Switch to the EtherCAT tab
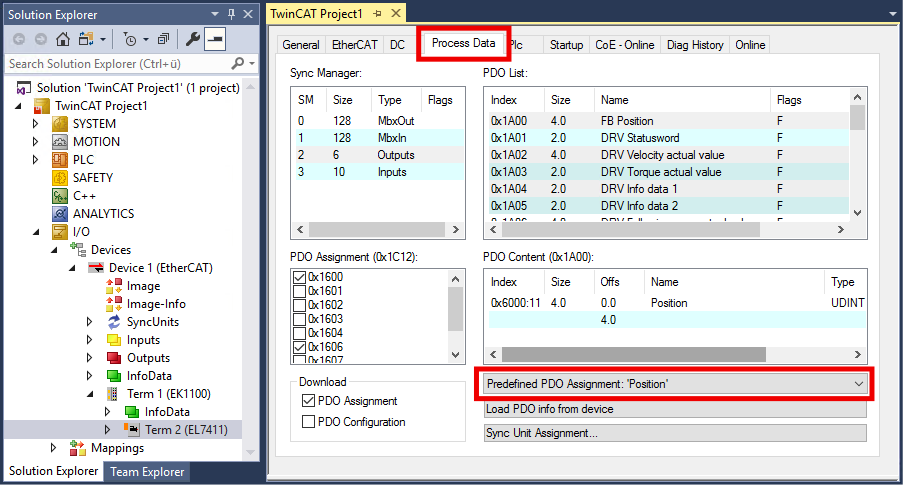 pos(355,45)
